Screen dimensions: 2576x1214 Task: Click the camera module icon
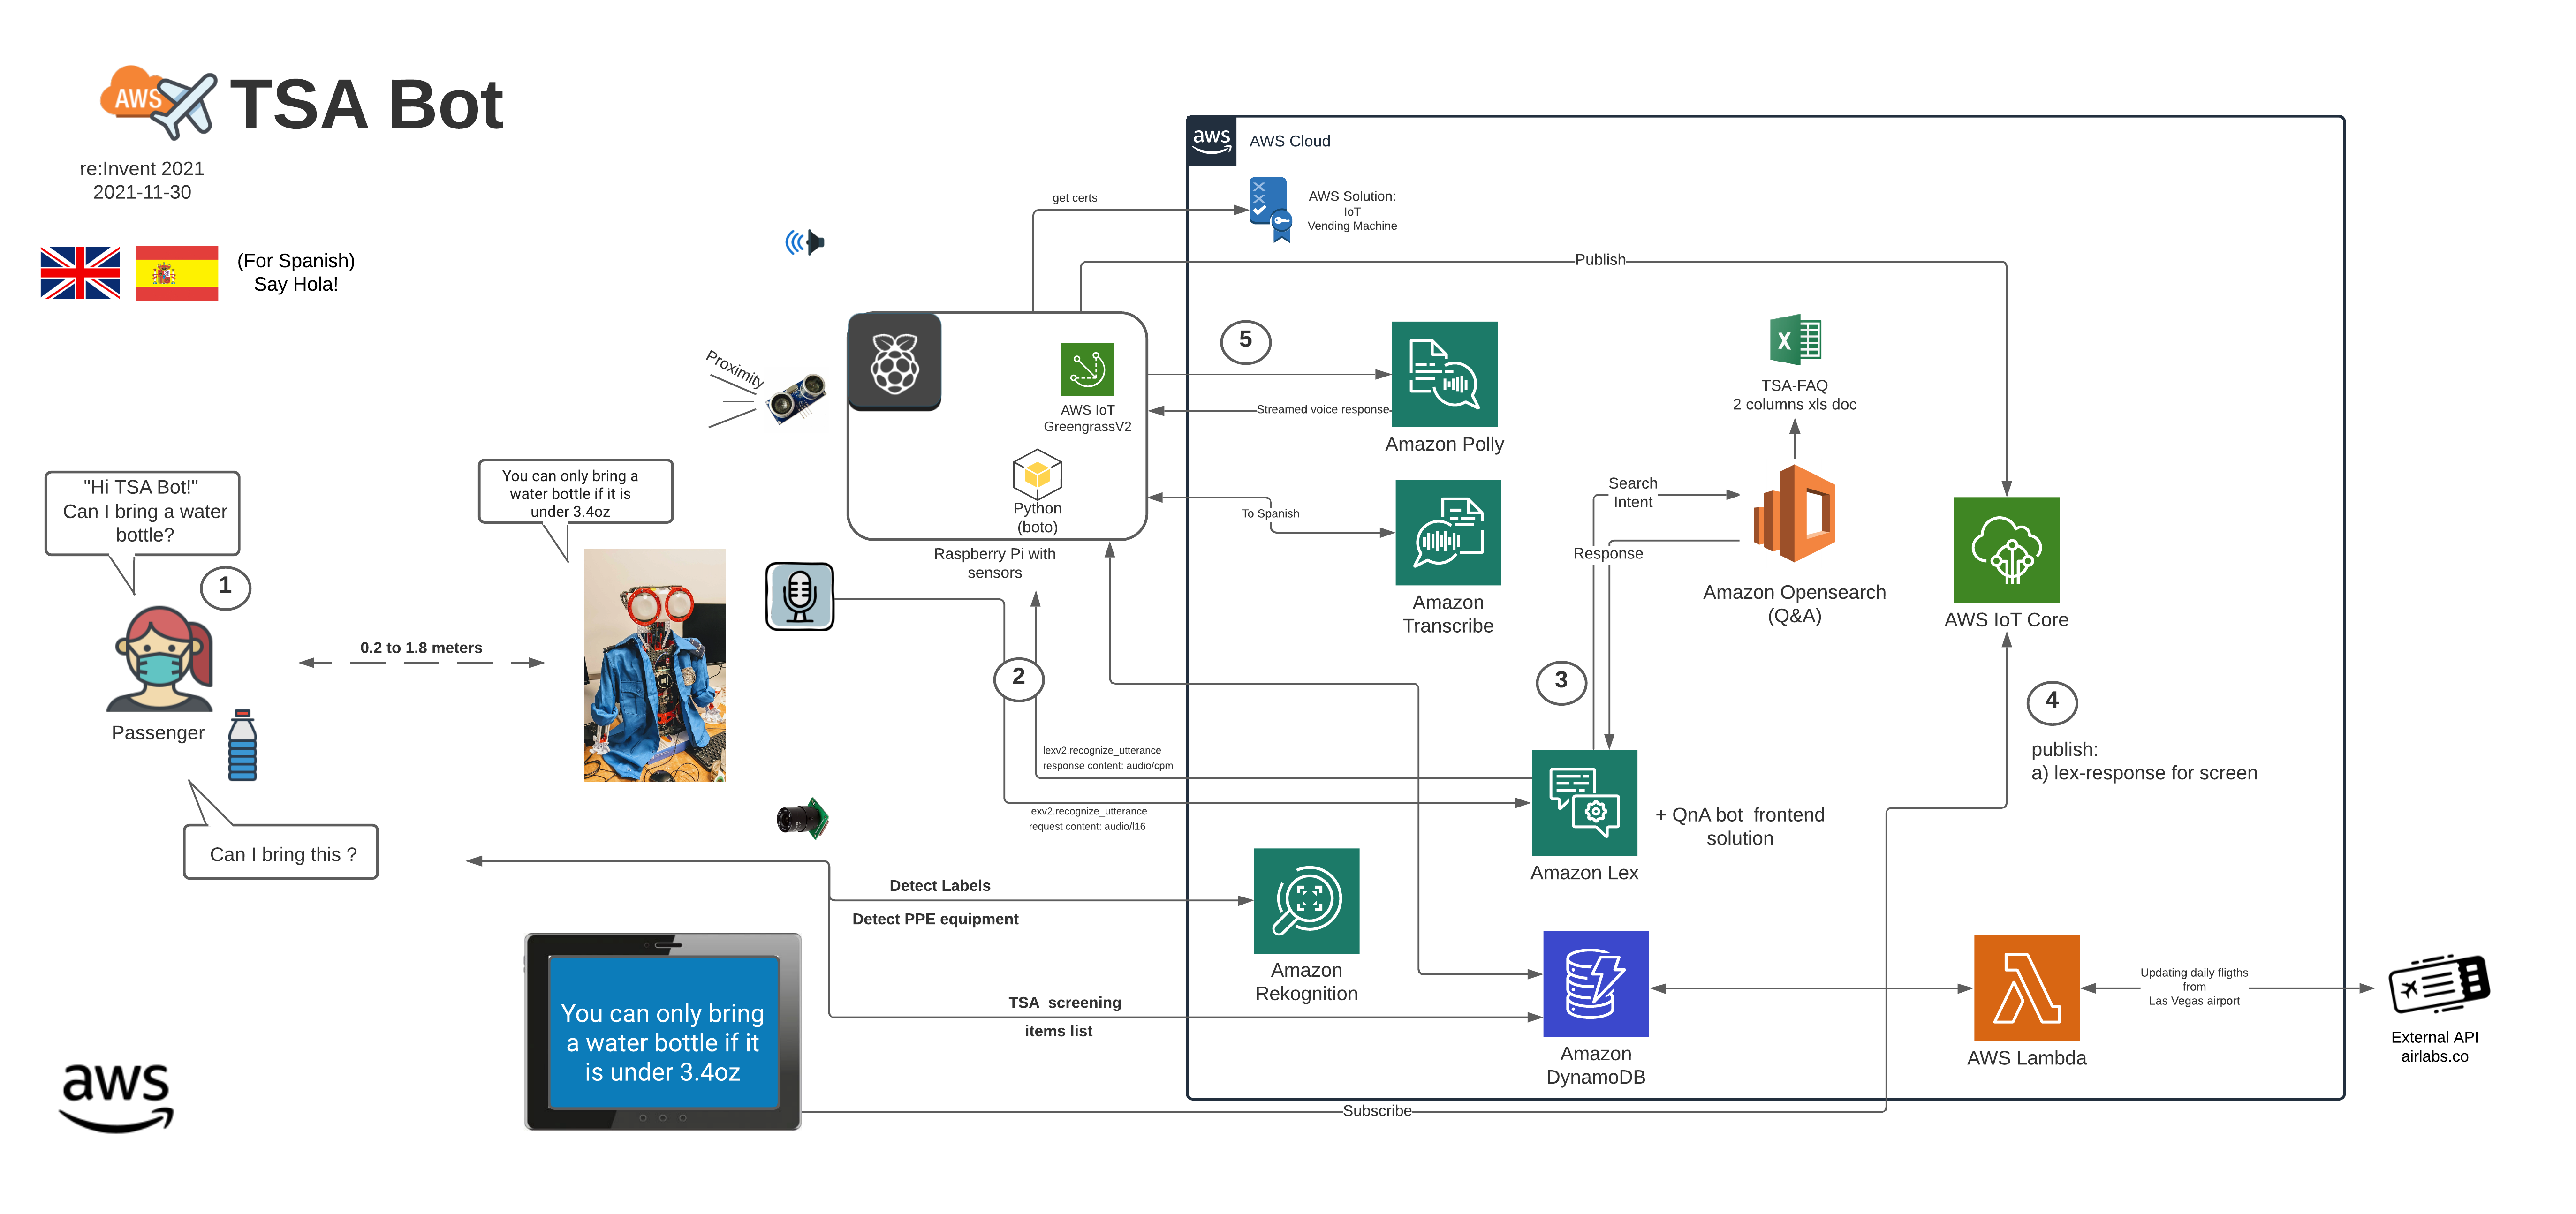click(x=803, y=818)
